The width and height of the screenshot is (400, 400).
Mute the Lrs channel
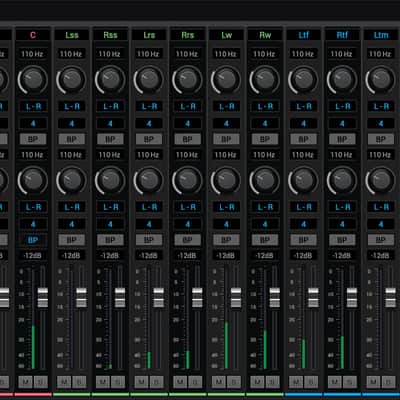pos(141,382)
